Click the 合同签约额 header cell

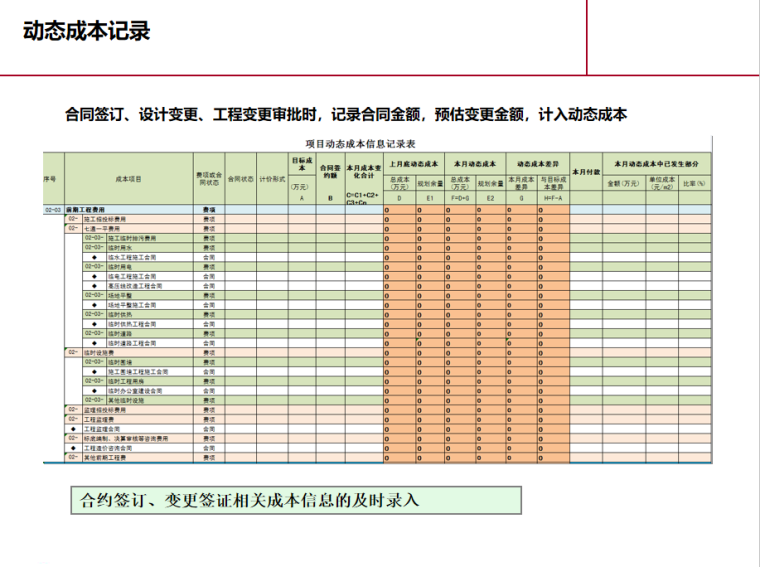[x=331, y=172]
